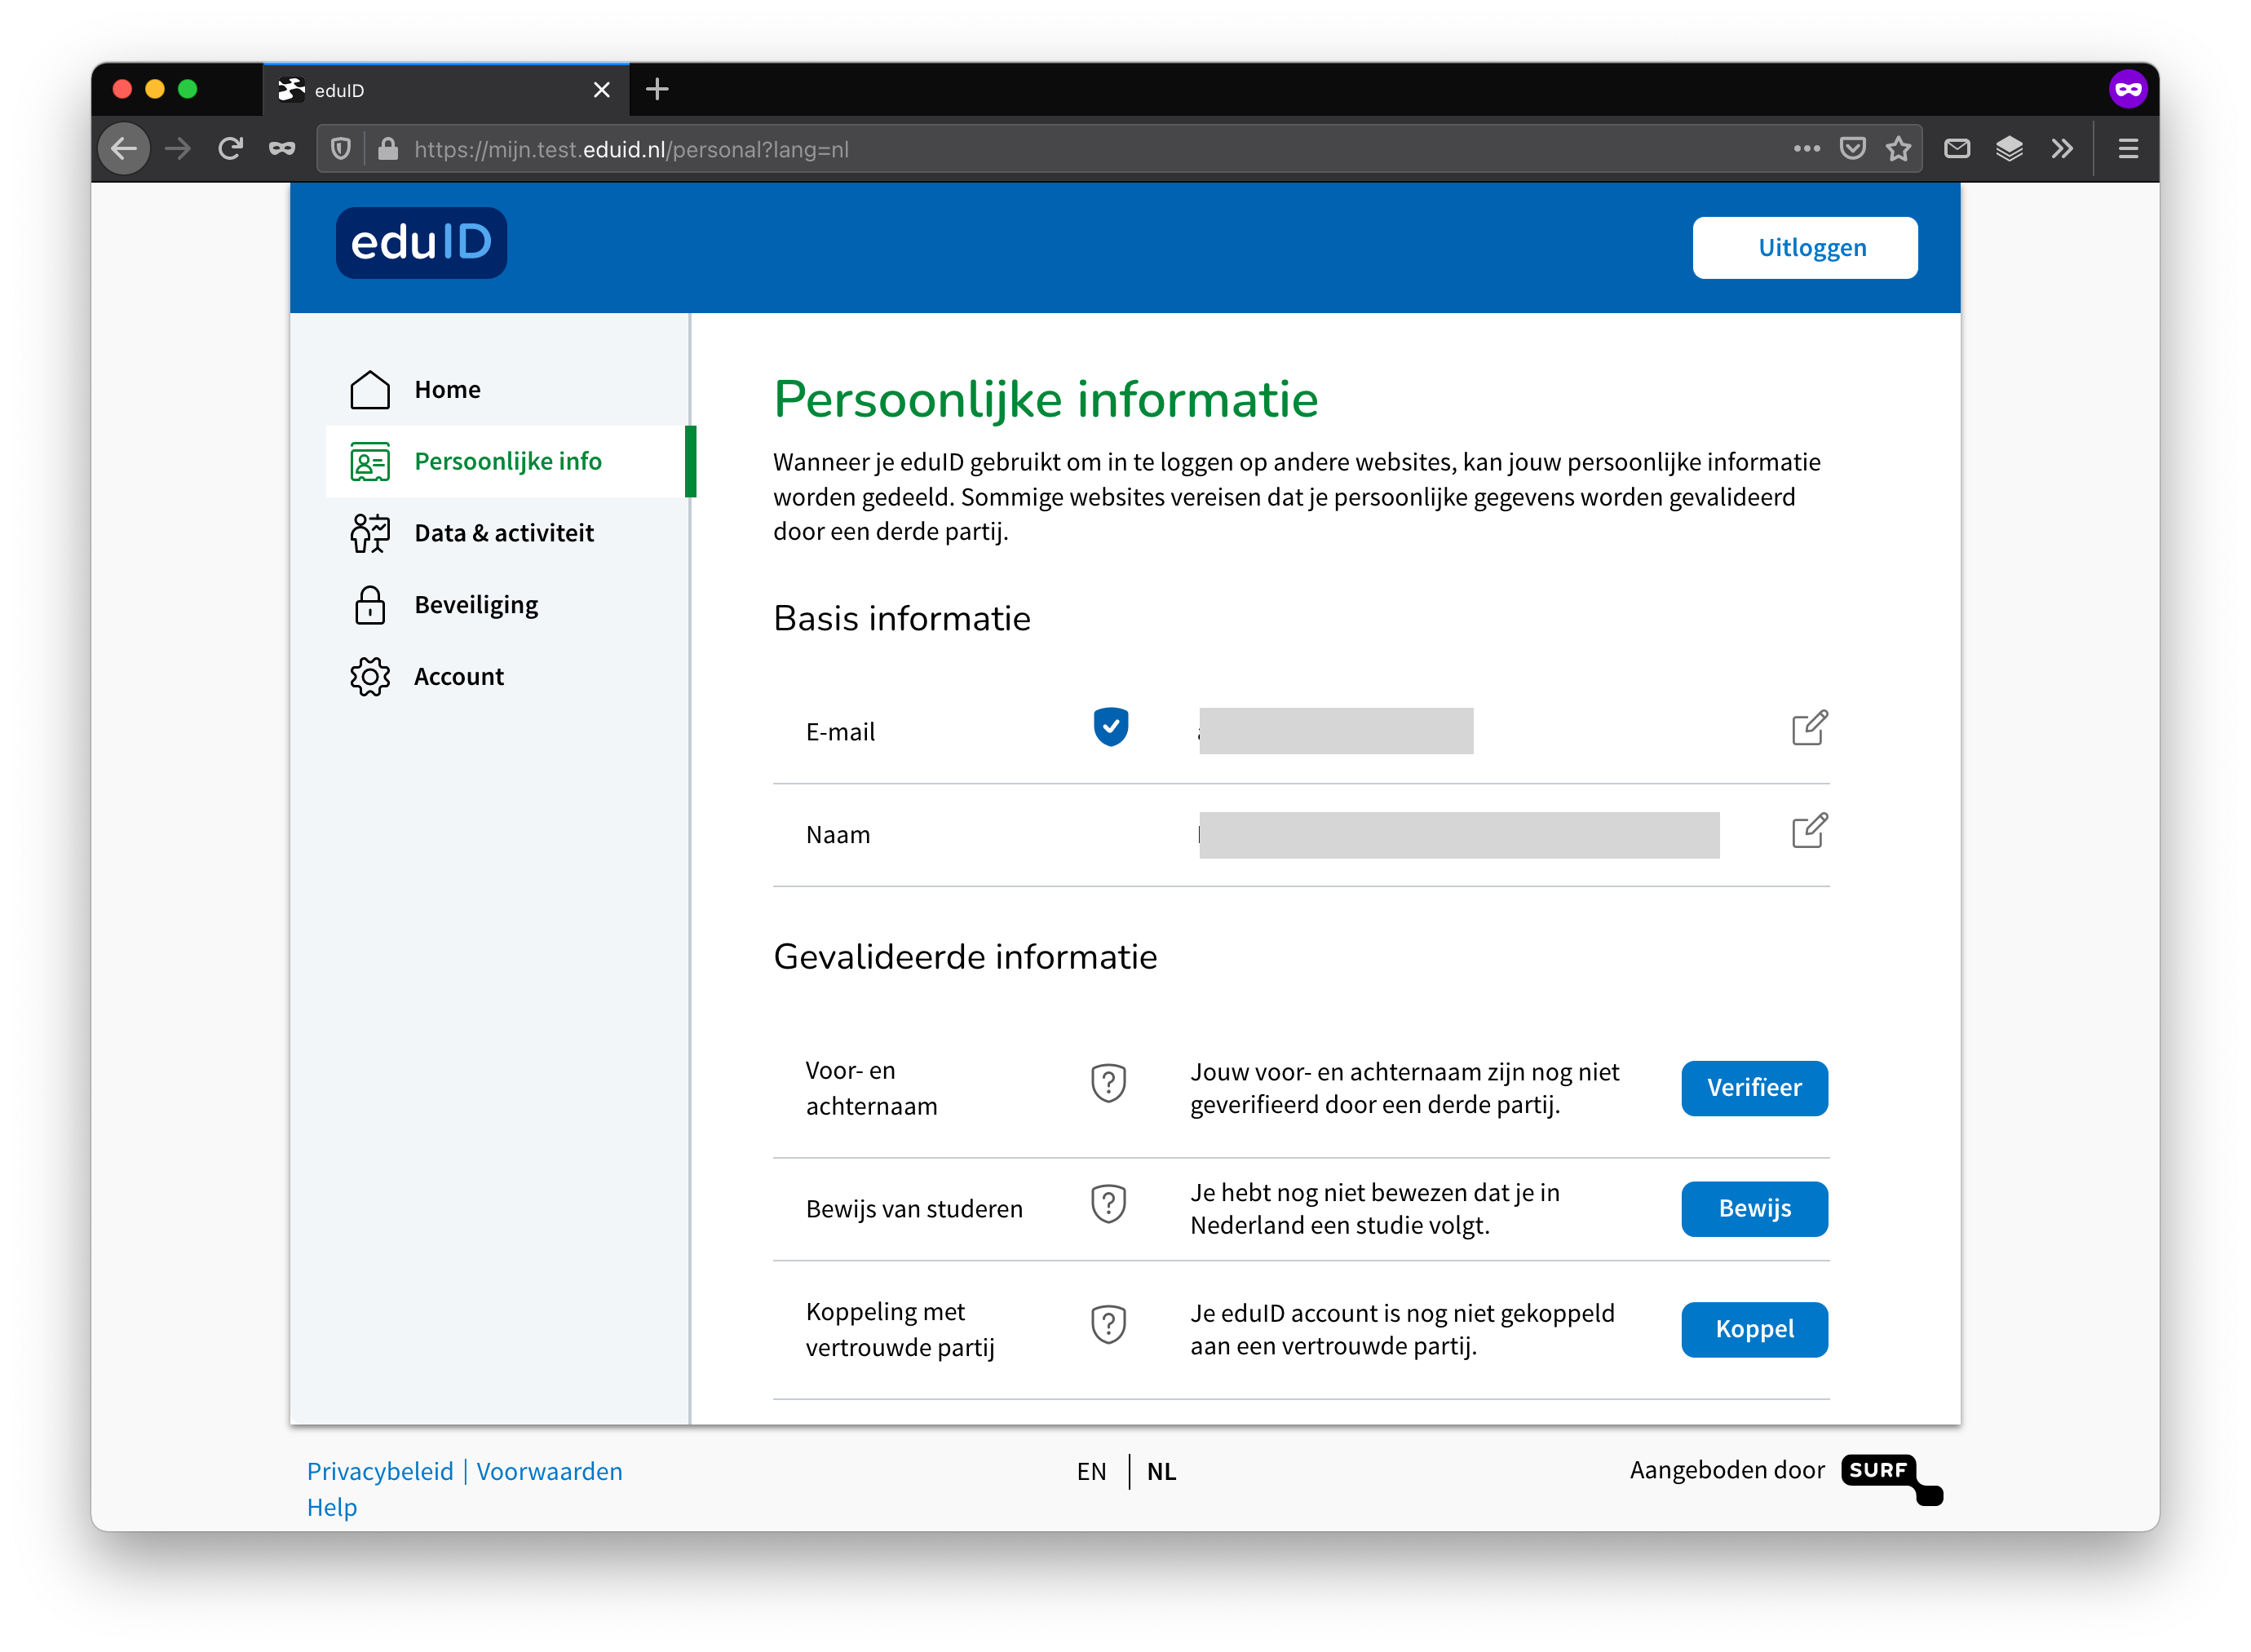Viewport: 2251px width, 1652px height.
Task: Click the 'Gevalideerde informatie' section heading
Action: point(965,957)
